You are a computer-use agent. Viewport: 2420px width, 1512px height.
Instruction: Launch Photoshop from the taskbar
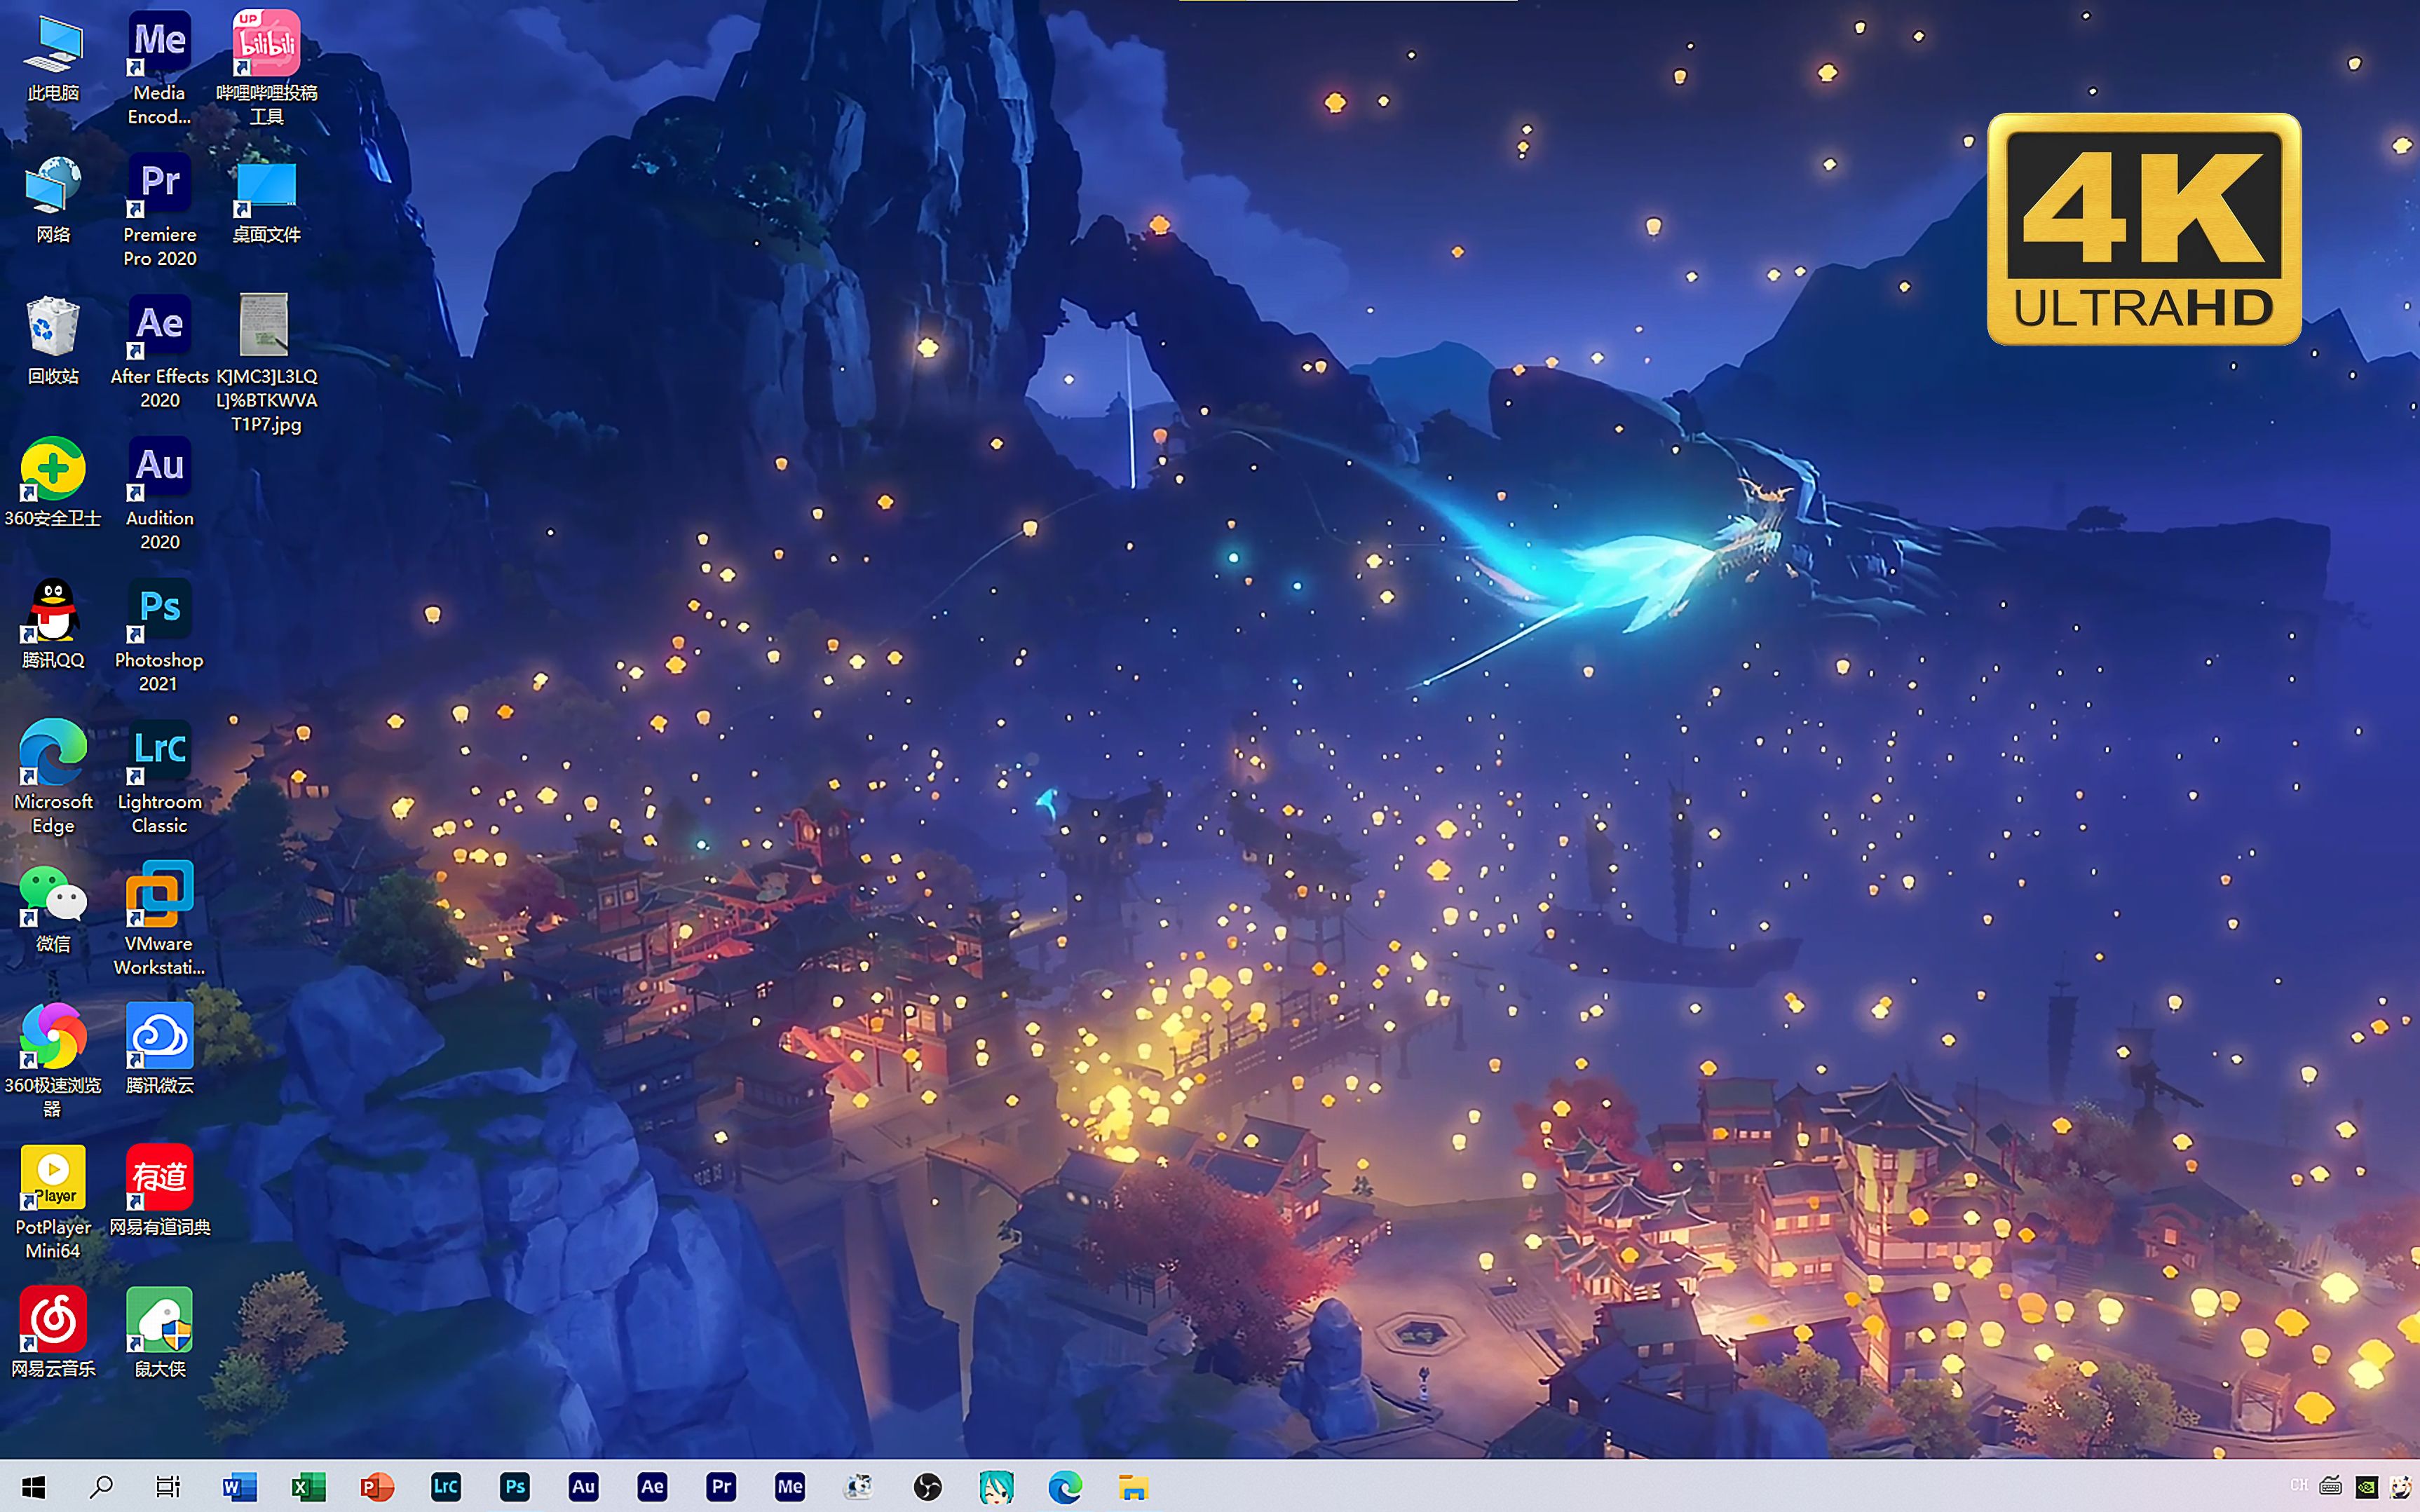tap(515, 1488)
